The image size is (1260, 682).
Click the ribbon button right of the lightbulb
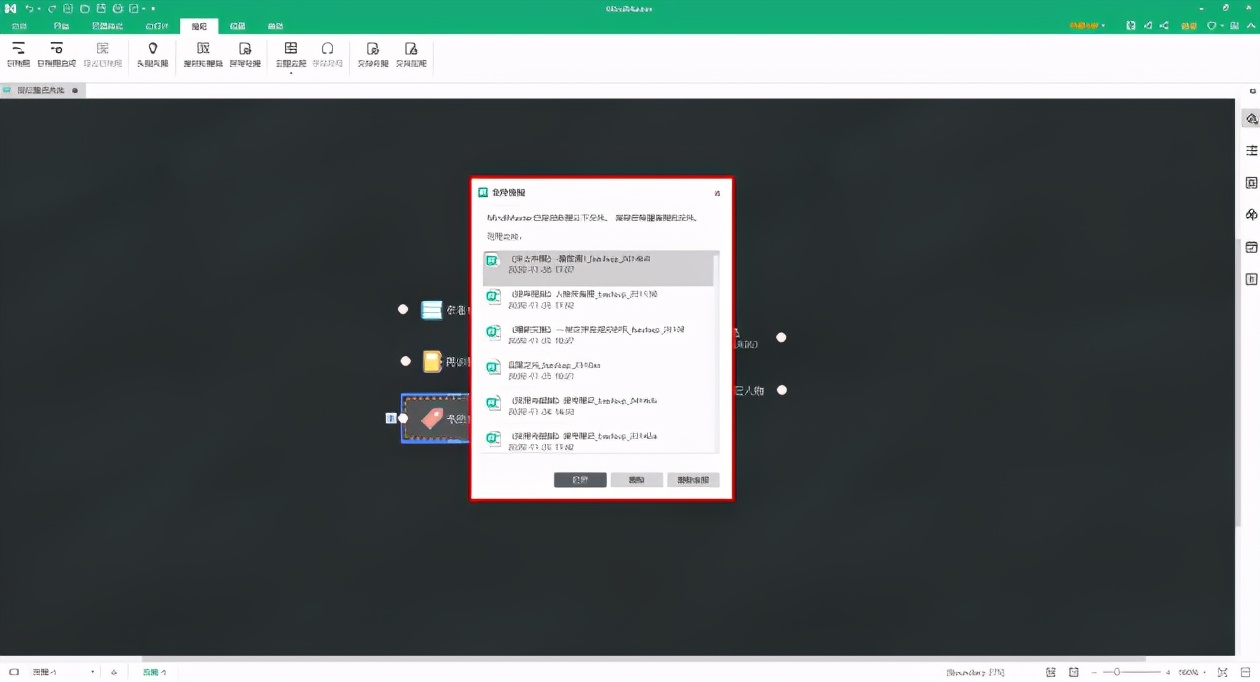click(203, 54)
